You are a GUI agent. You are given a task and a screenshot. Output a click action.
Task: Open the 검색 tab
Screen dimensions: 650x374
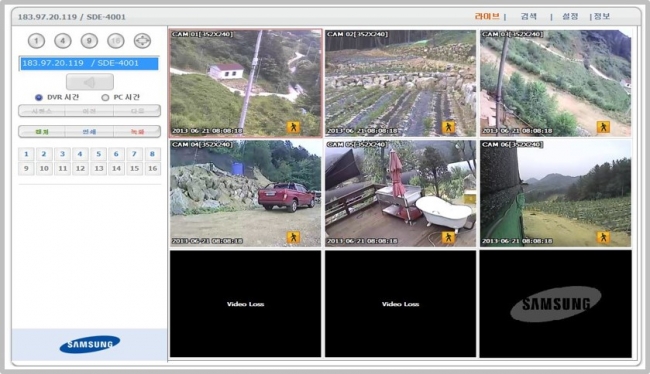(529, 16)
